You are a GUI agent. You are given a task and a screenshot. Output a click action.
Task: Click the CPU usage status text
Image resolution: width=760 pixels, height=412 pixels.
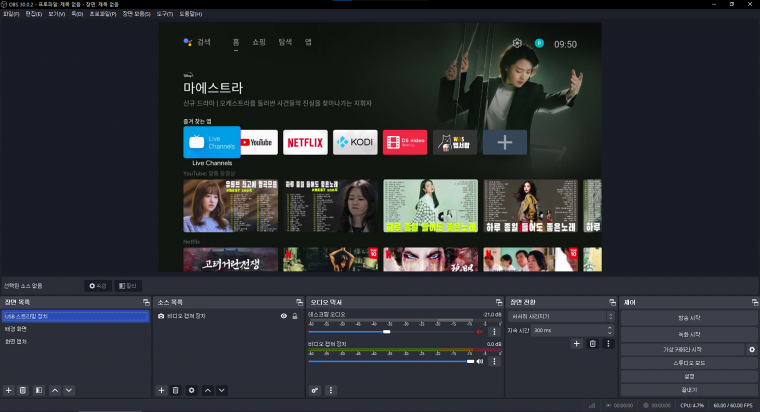[x=692, y=405]
